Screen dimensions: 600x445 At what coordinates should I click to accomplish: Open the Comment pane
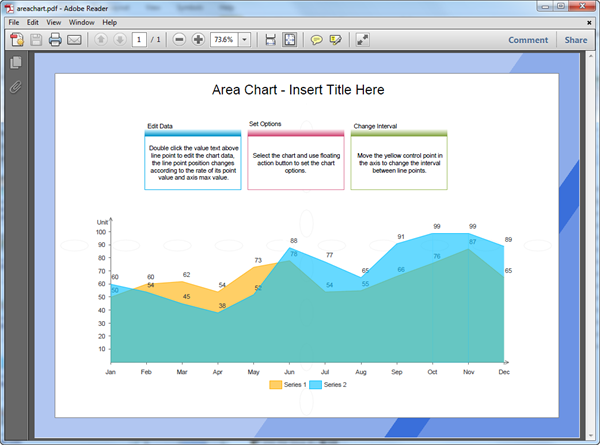528,40
